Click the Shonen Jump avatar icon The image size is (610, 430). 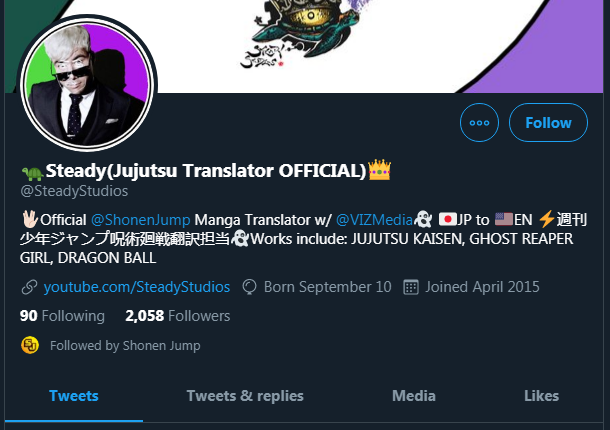pos(30,345)
